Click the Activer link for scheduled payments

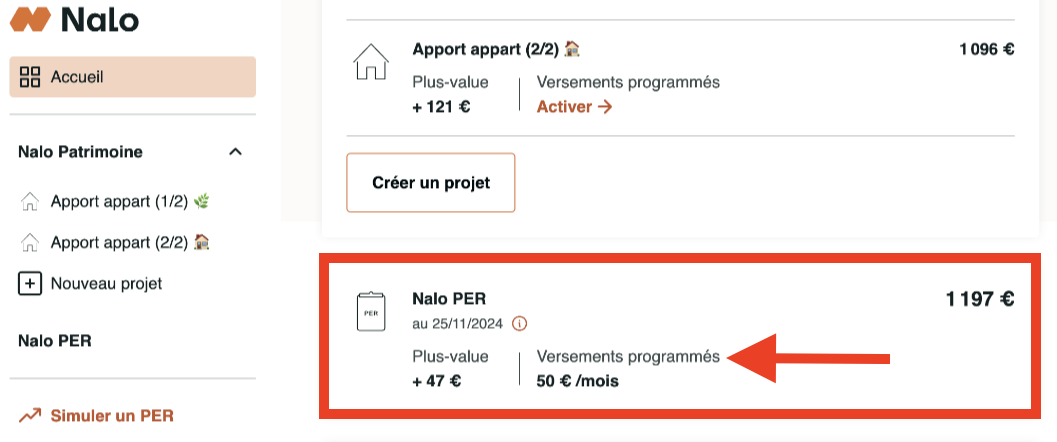tap(574, 107)
